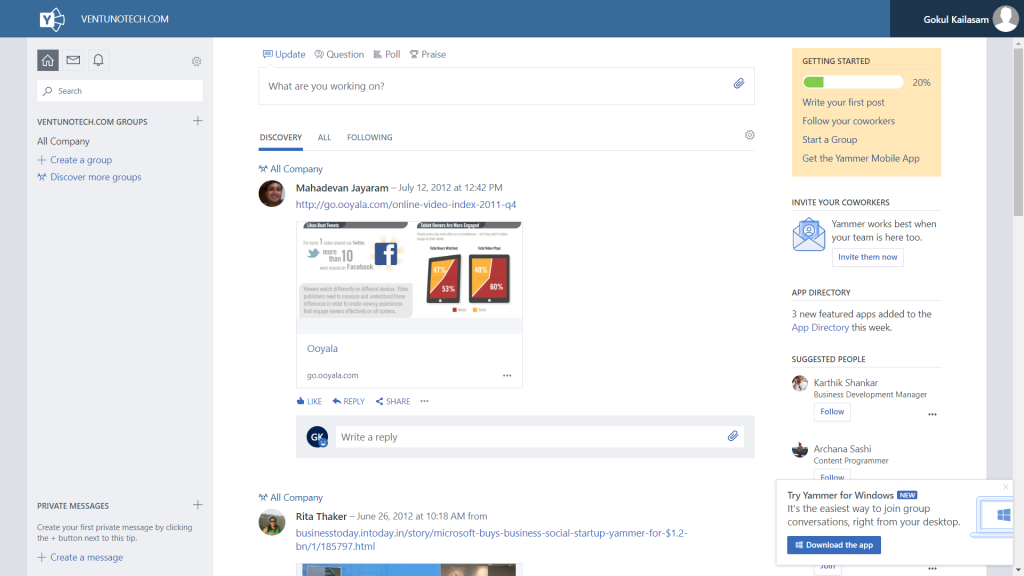The width and height of the screenshot is (1024, 576).
Task: Click the plus icon next to VENTUNOTECH.COM GROUPS
Action: click(x=198, y=121)
